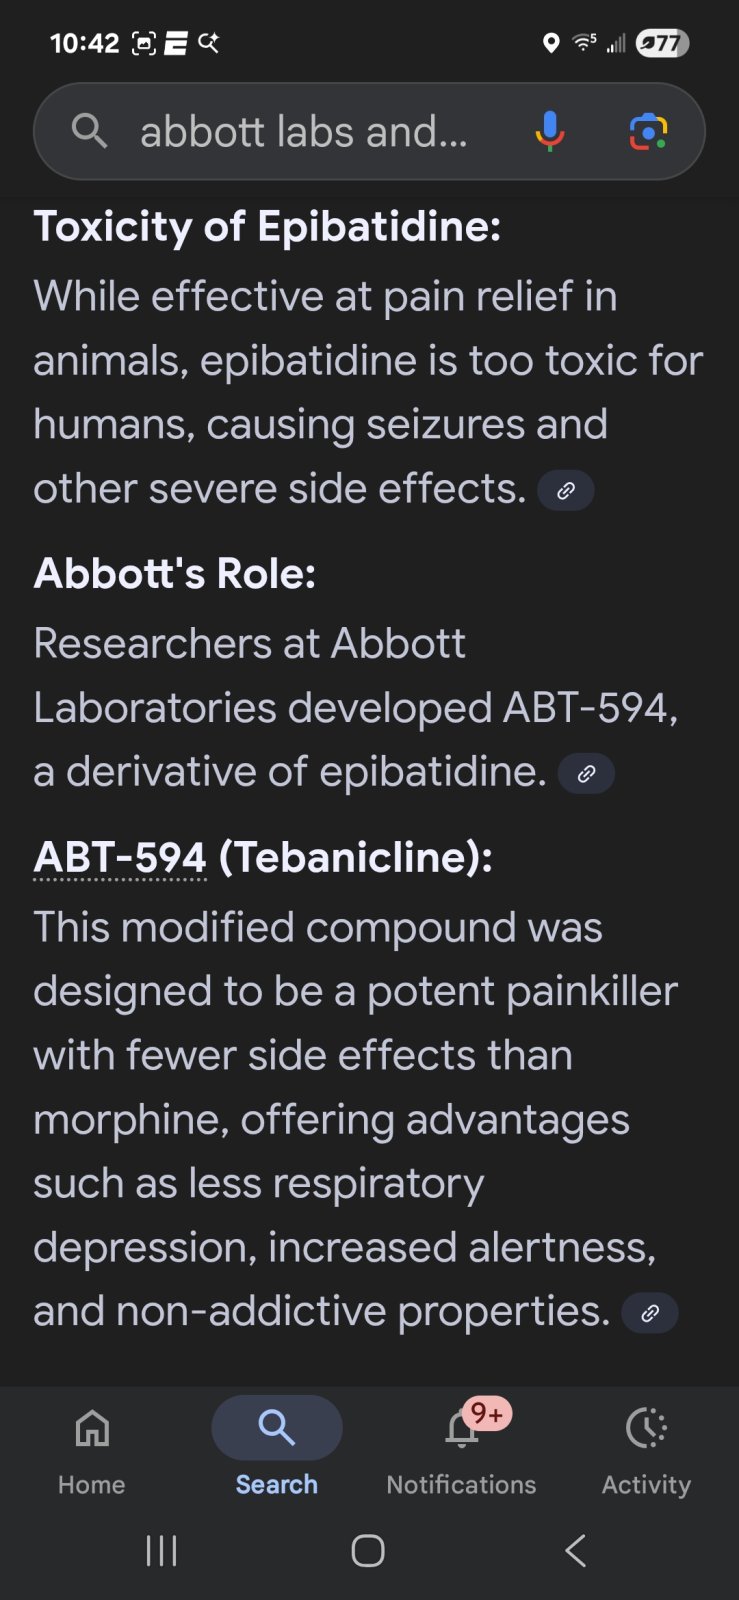Image resolution: width=739 pixels, height=1600 pixels.
Task: Tap the magnifier icon in search bar
Action: [89, 130]
